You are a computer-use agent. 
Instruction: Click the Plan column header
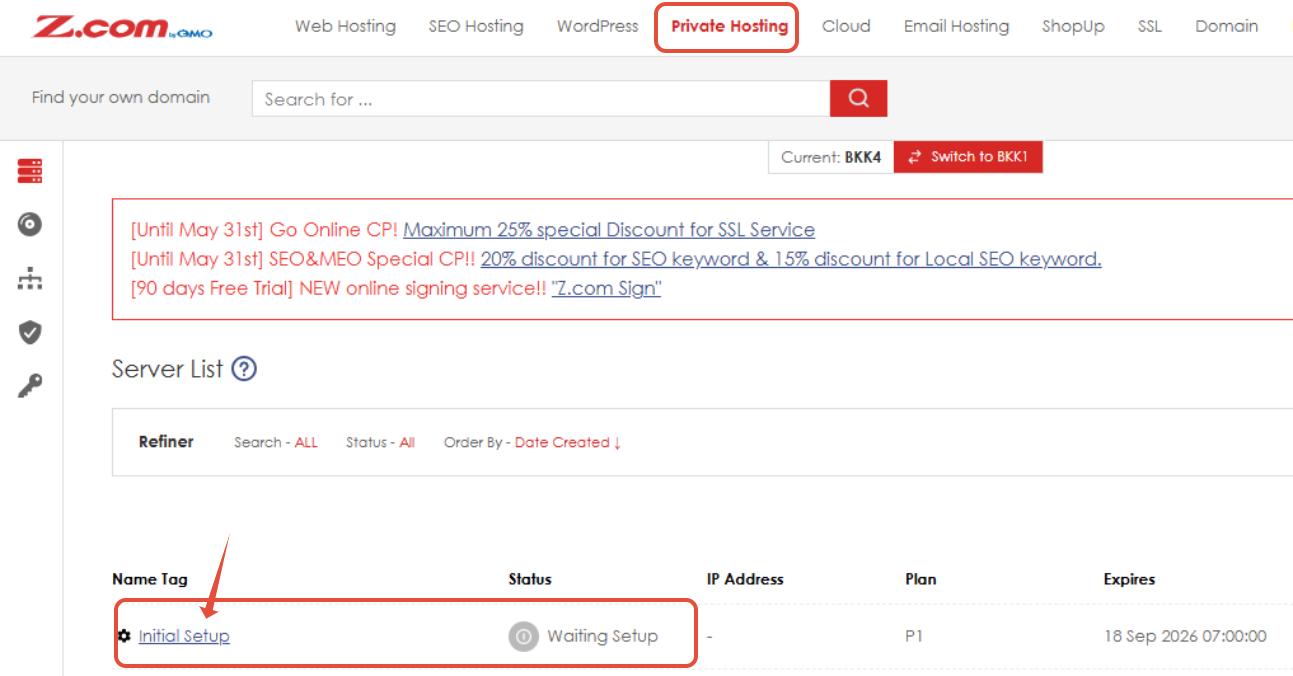pyautogui.click(x=920, y=579)
